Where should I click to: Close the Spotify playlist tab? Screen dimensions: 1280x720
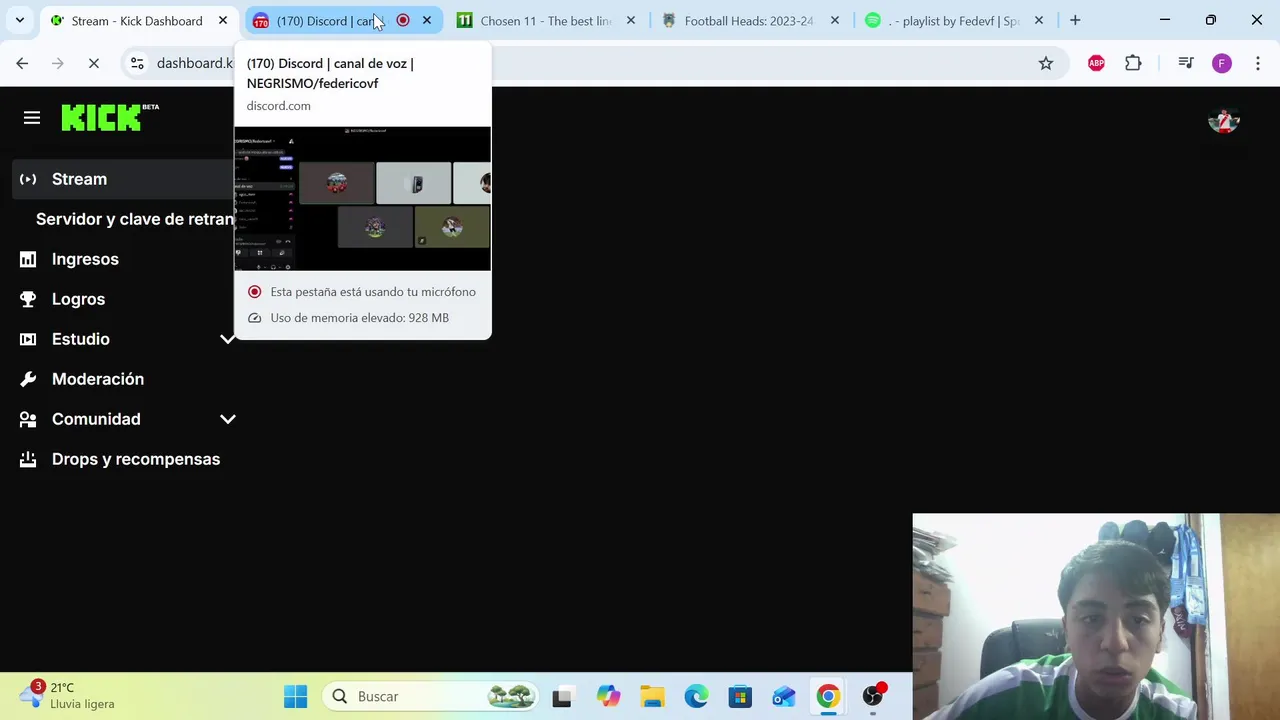coord(1039,20)
